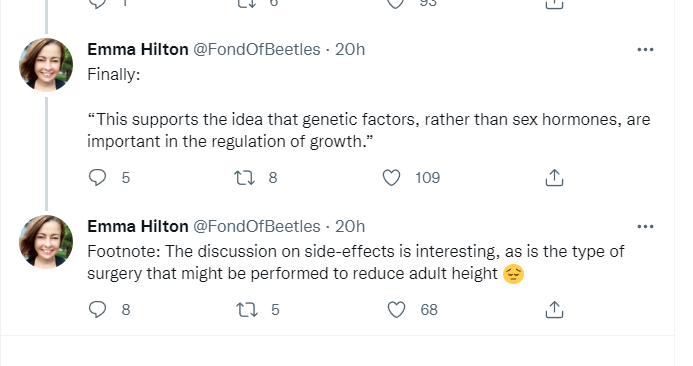
Task: Open Emma Hilton's avatar on 'Finally:' tweet
Action: (46, 65)
